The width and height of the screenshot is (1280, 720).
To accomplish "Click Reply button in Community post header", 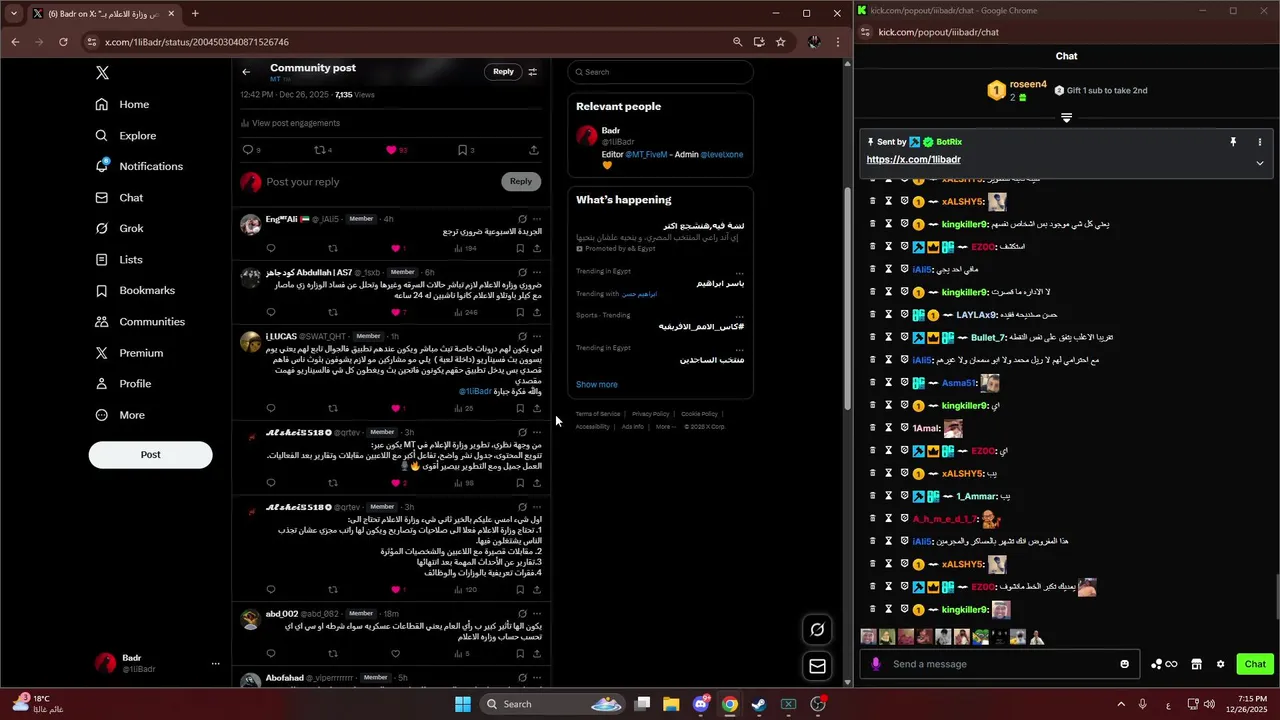I will 503,71.
